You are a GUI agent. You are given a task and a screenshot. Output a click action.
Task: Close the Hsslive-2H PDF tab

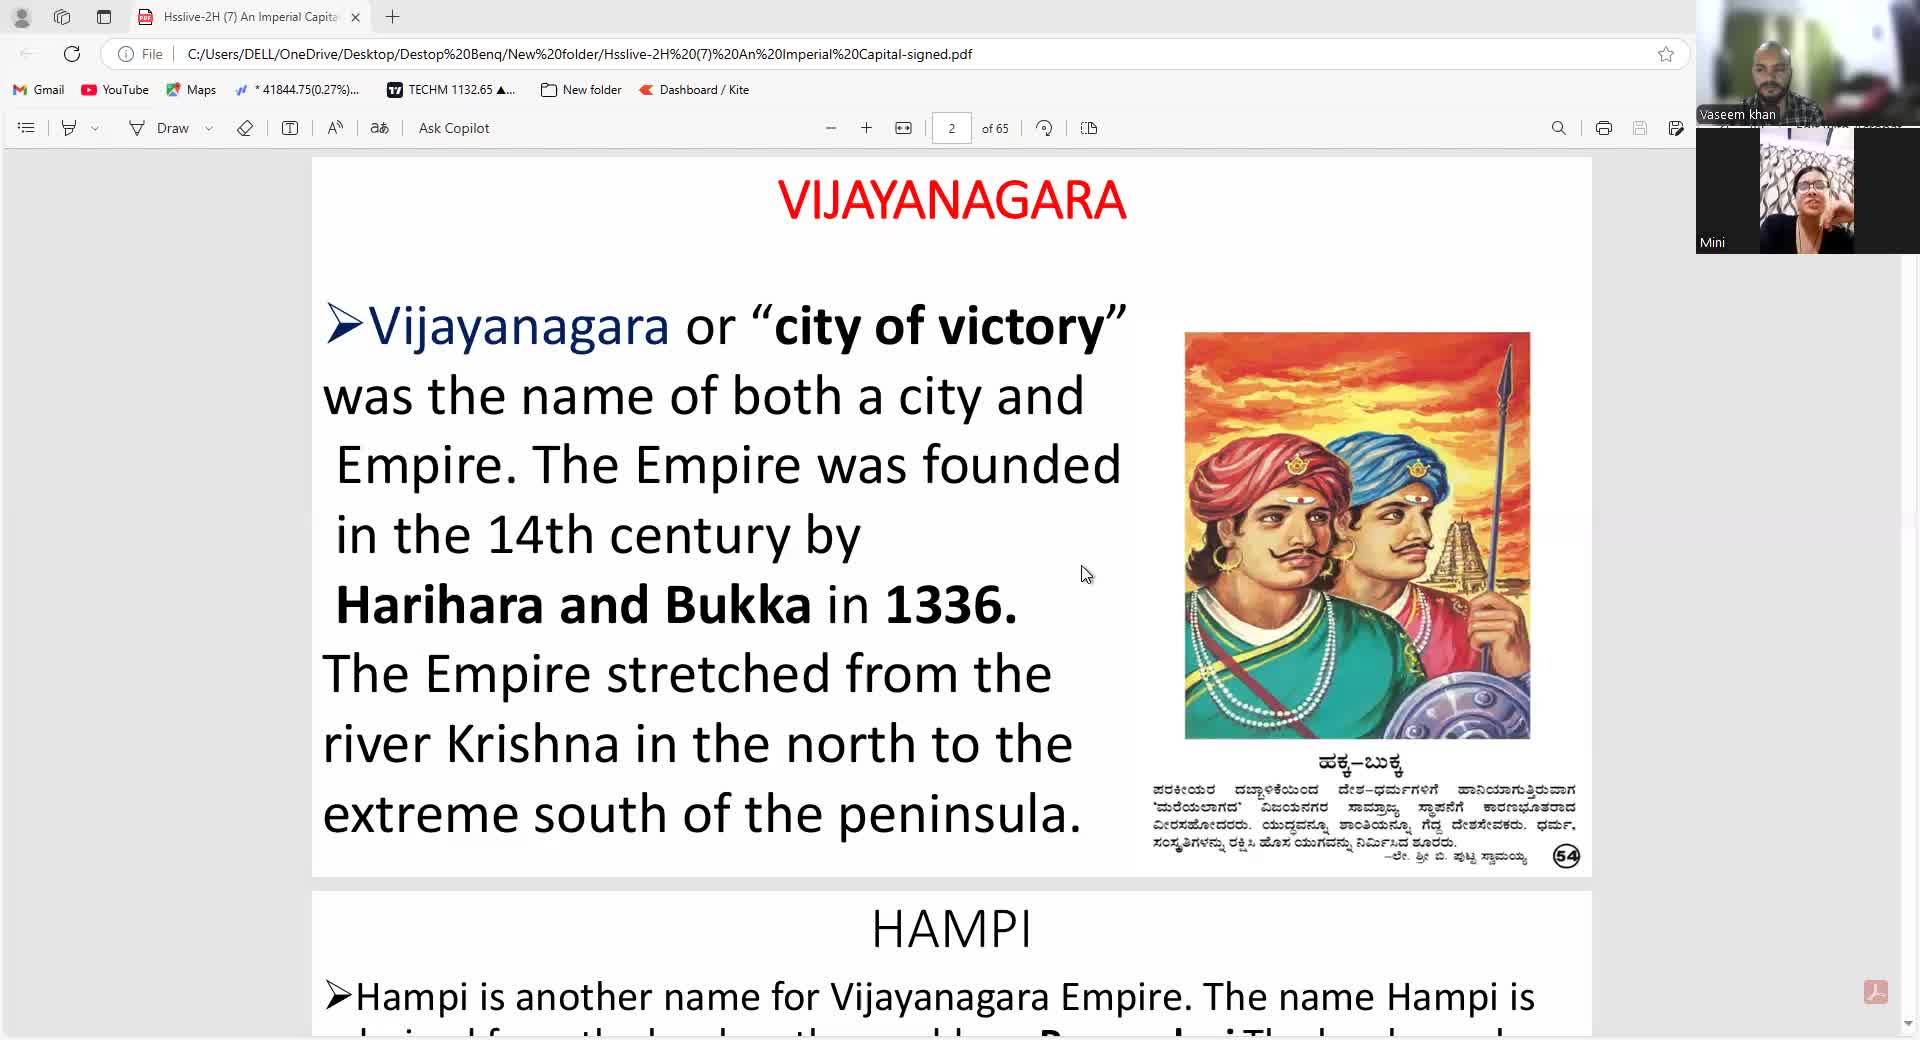pos(355,17)
